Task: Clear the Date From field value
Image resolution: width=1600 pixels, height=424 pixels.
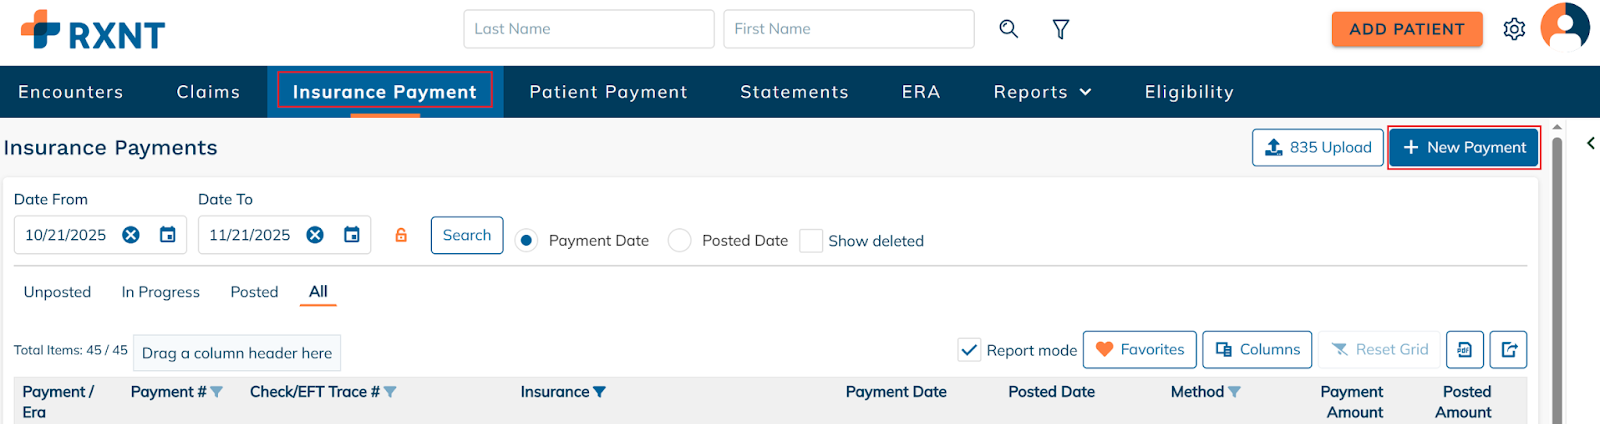Action: tap(131, 235)
